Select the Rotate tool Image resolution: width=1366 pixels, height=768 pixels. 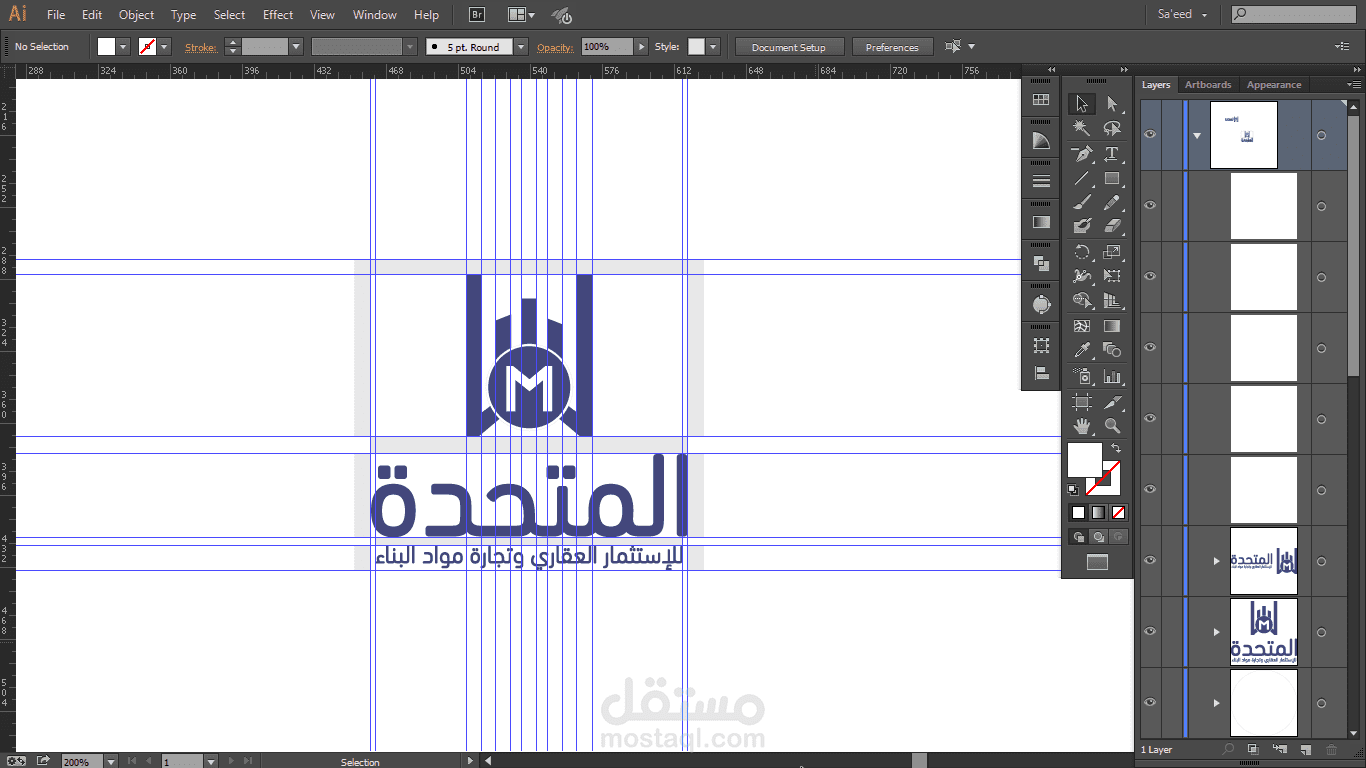[x=1081, y=252]
